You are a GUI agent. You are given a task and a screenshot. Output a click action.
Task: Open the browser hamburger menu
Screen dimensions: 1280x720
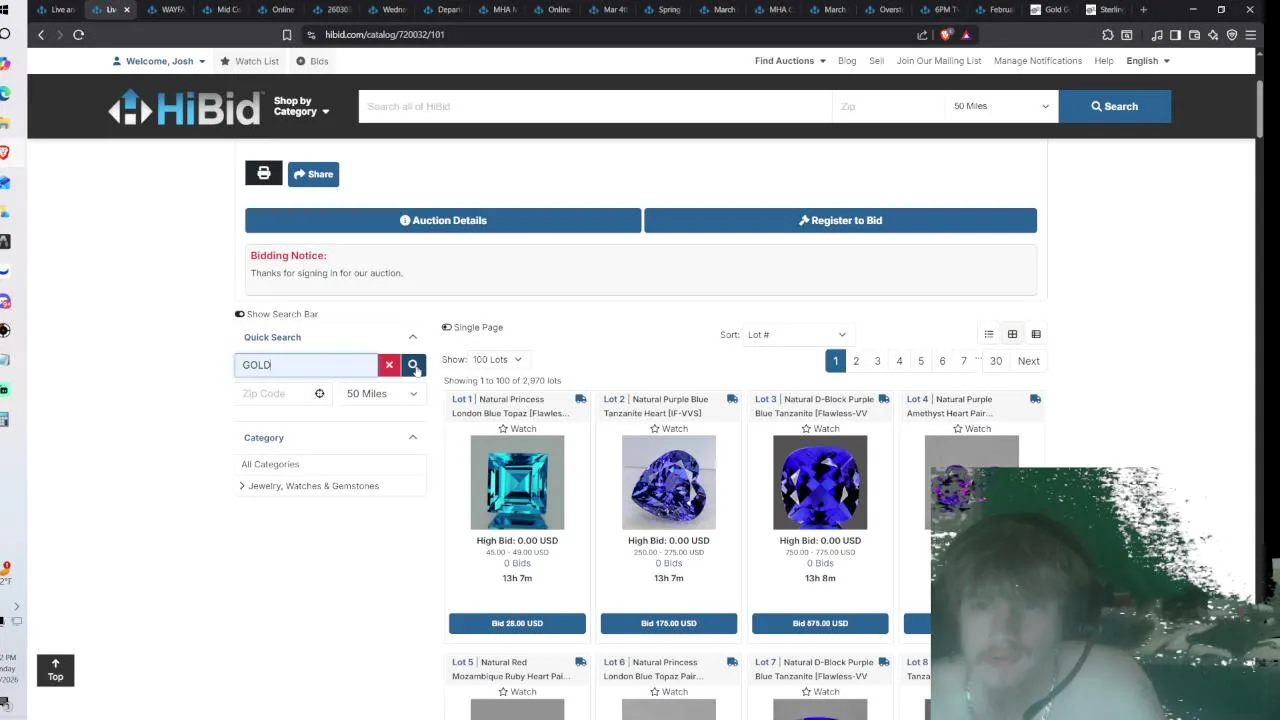click(x=1251, y=35)
